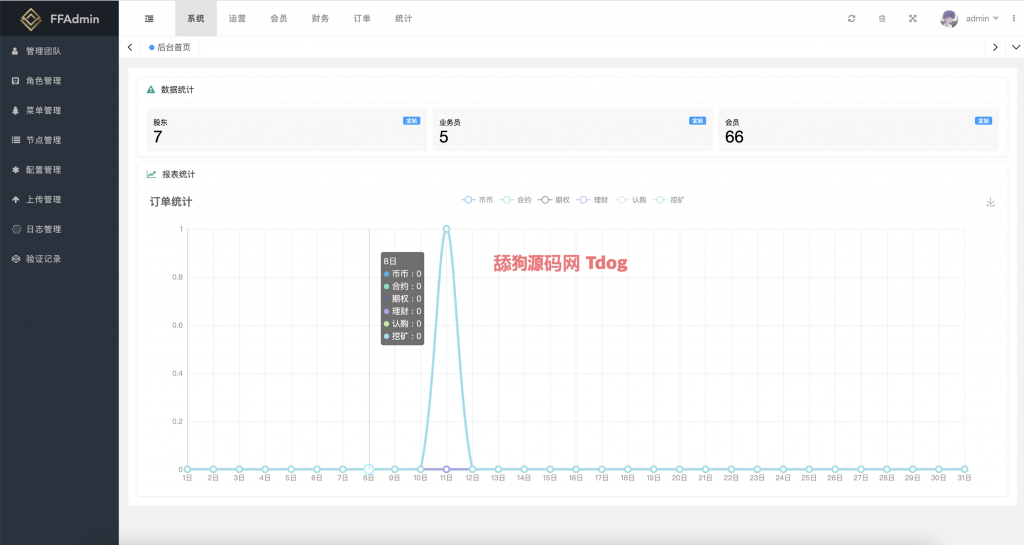Open 日志管理 in the sidebar
The height and width of the screenshot is (545, 1024).
[43, 229]
